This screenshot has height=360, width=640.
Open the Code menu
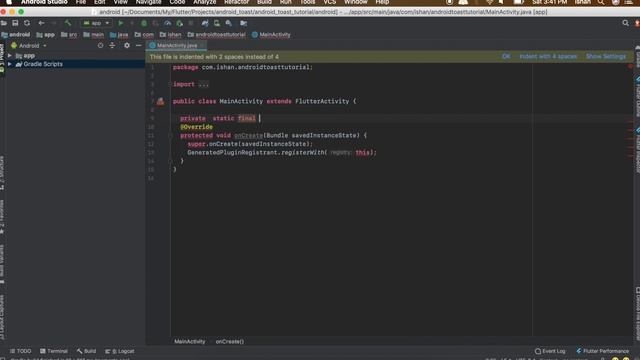pos(177,2)
